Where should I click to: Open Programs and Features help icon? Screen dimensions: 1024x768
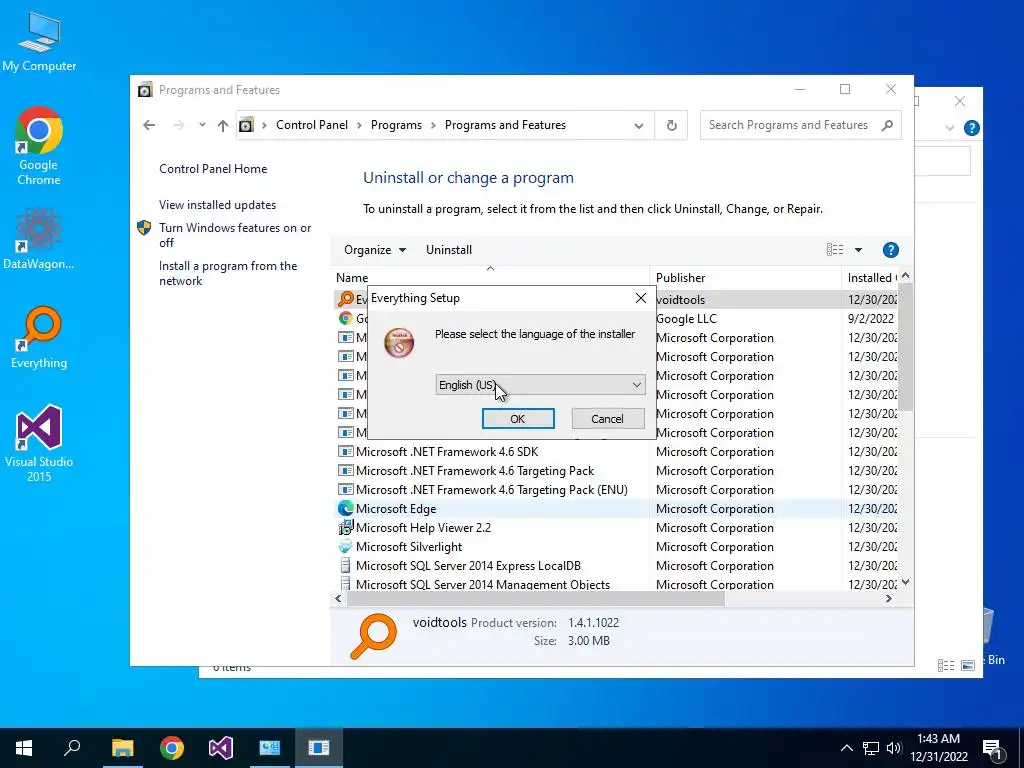tap(890, 250)
